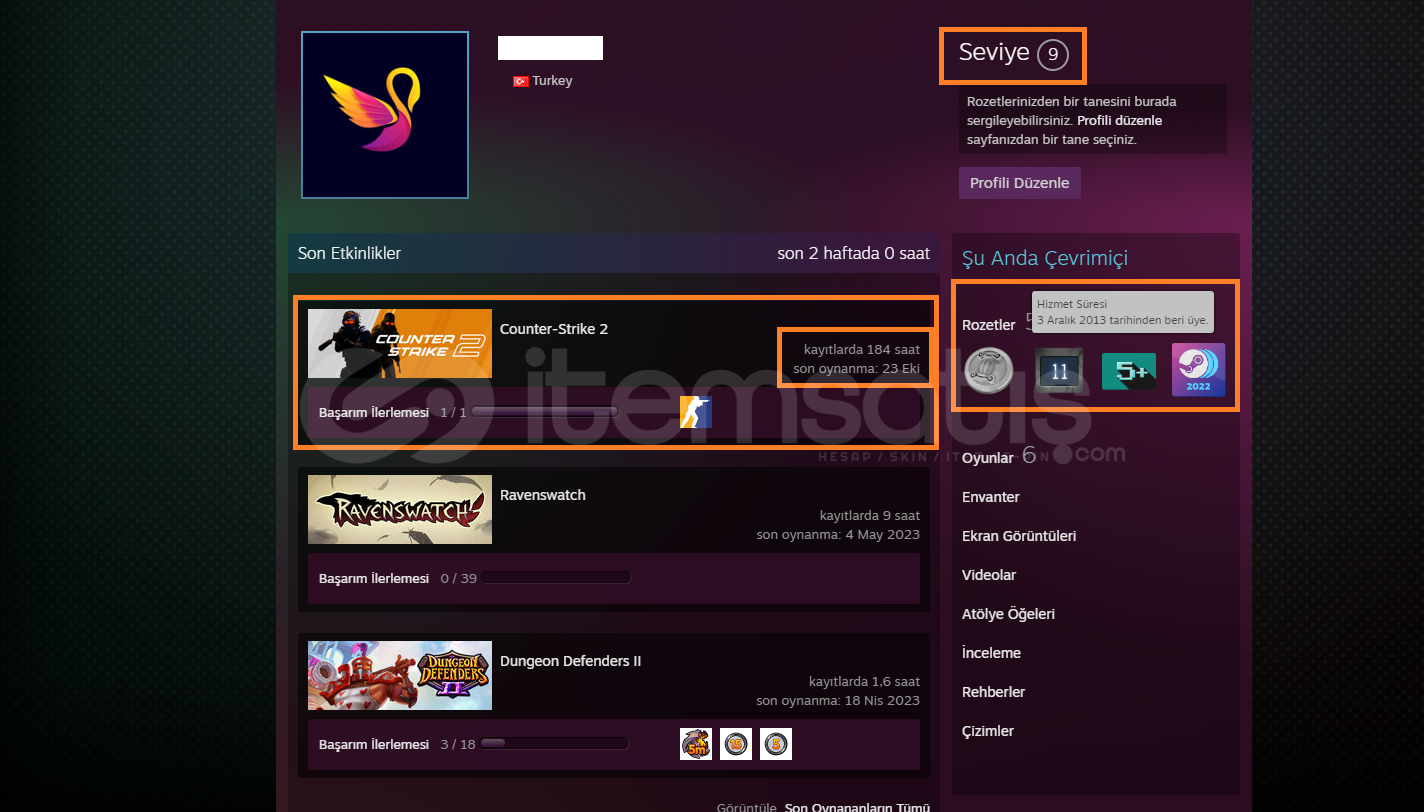This screenshot has height=812, width=1424.
Task: Go to Ekran Görüntüleri
Action: pyautogui.click(x=1019, y=536)
